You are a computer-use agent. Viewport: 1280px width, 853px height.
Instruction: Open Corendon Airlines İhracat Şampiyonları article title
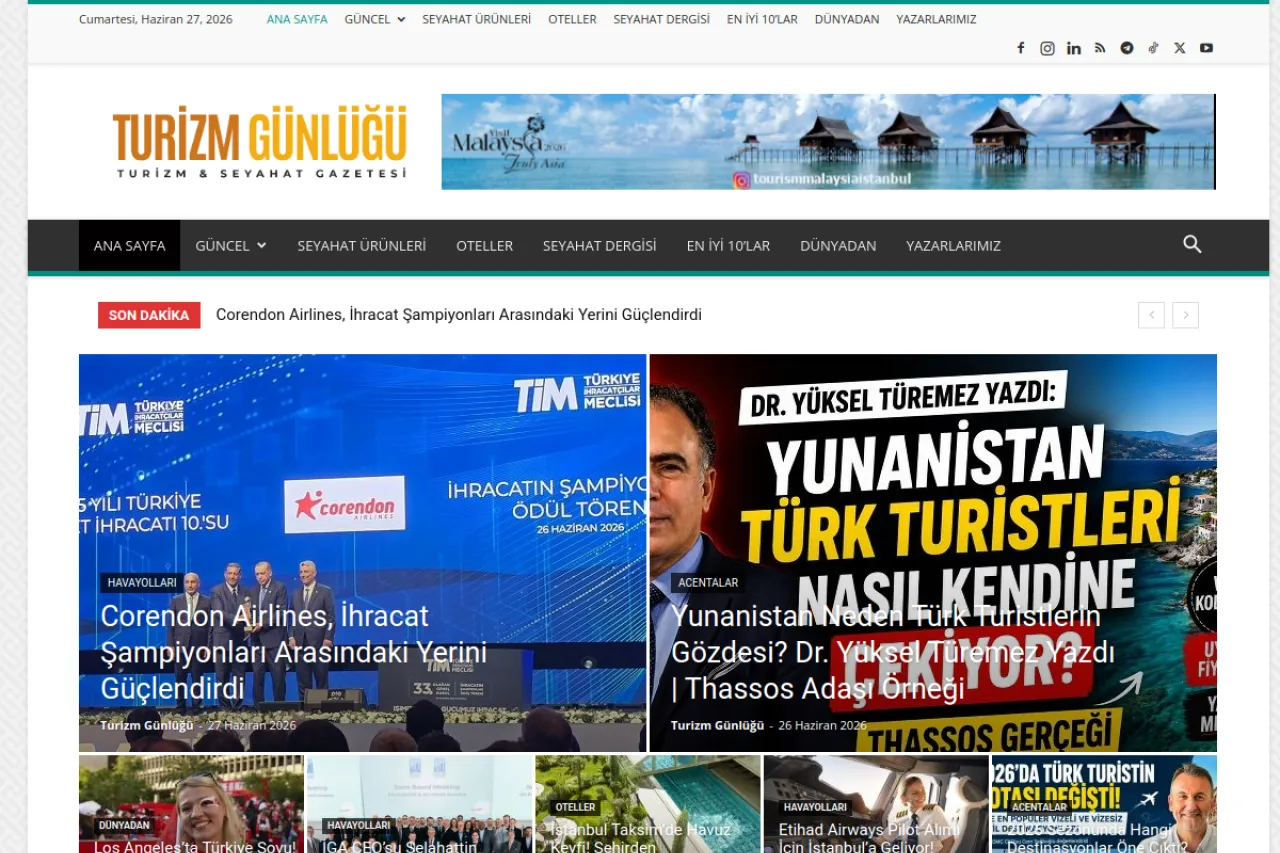294,652
